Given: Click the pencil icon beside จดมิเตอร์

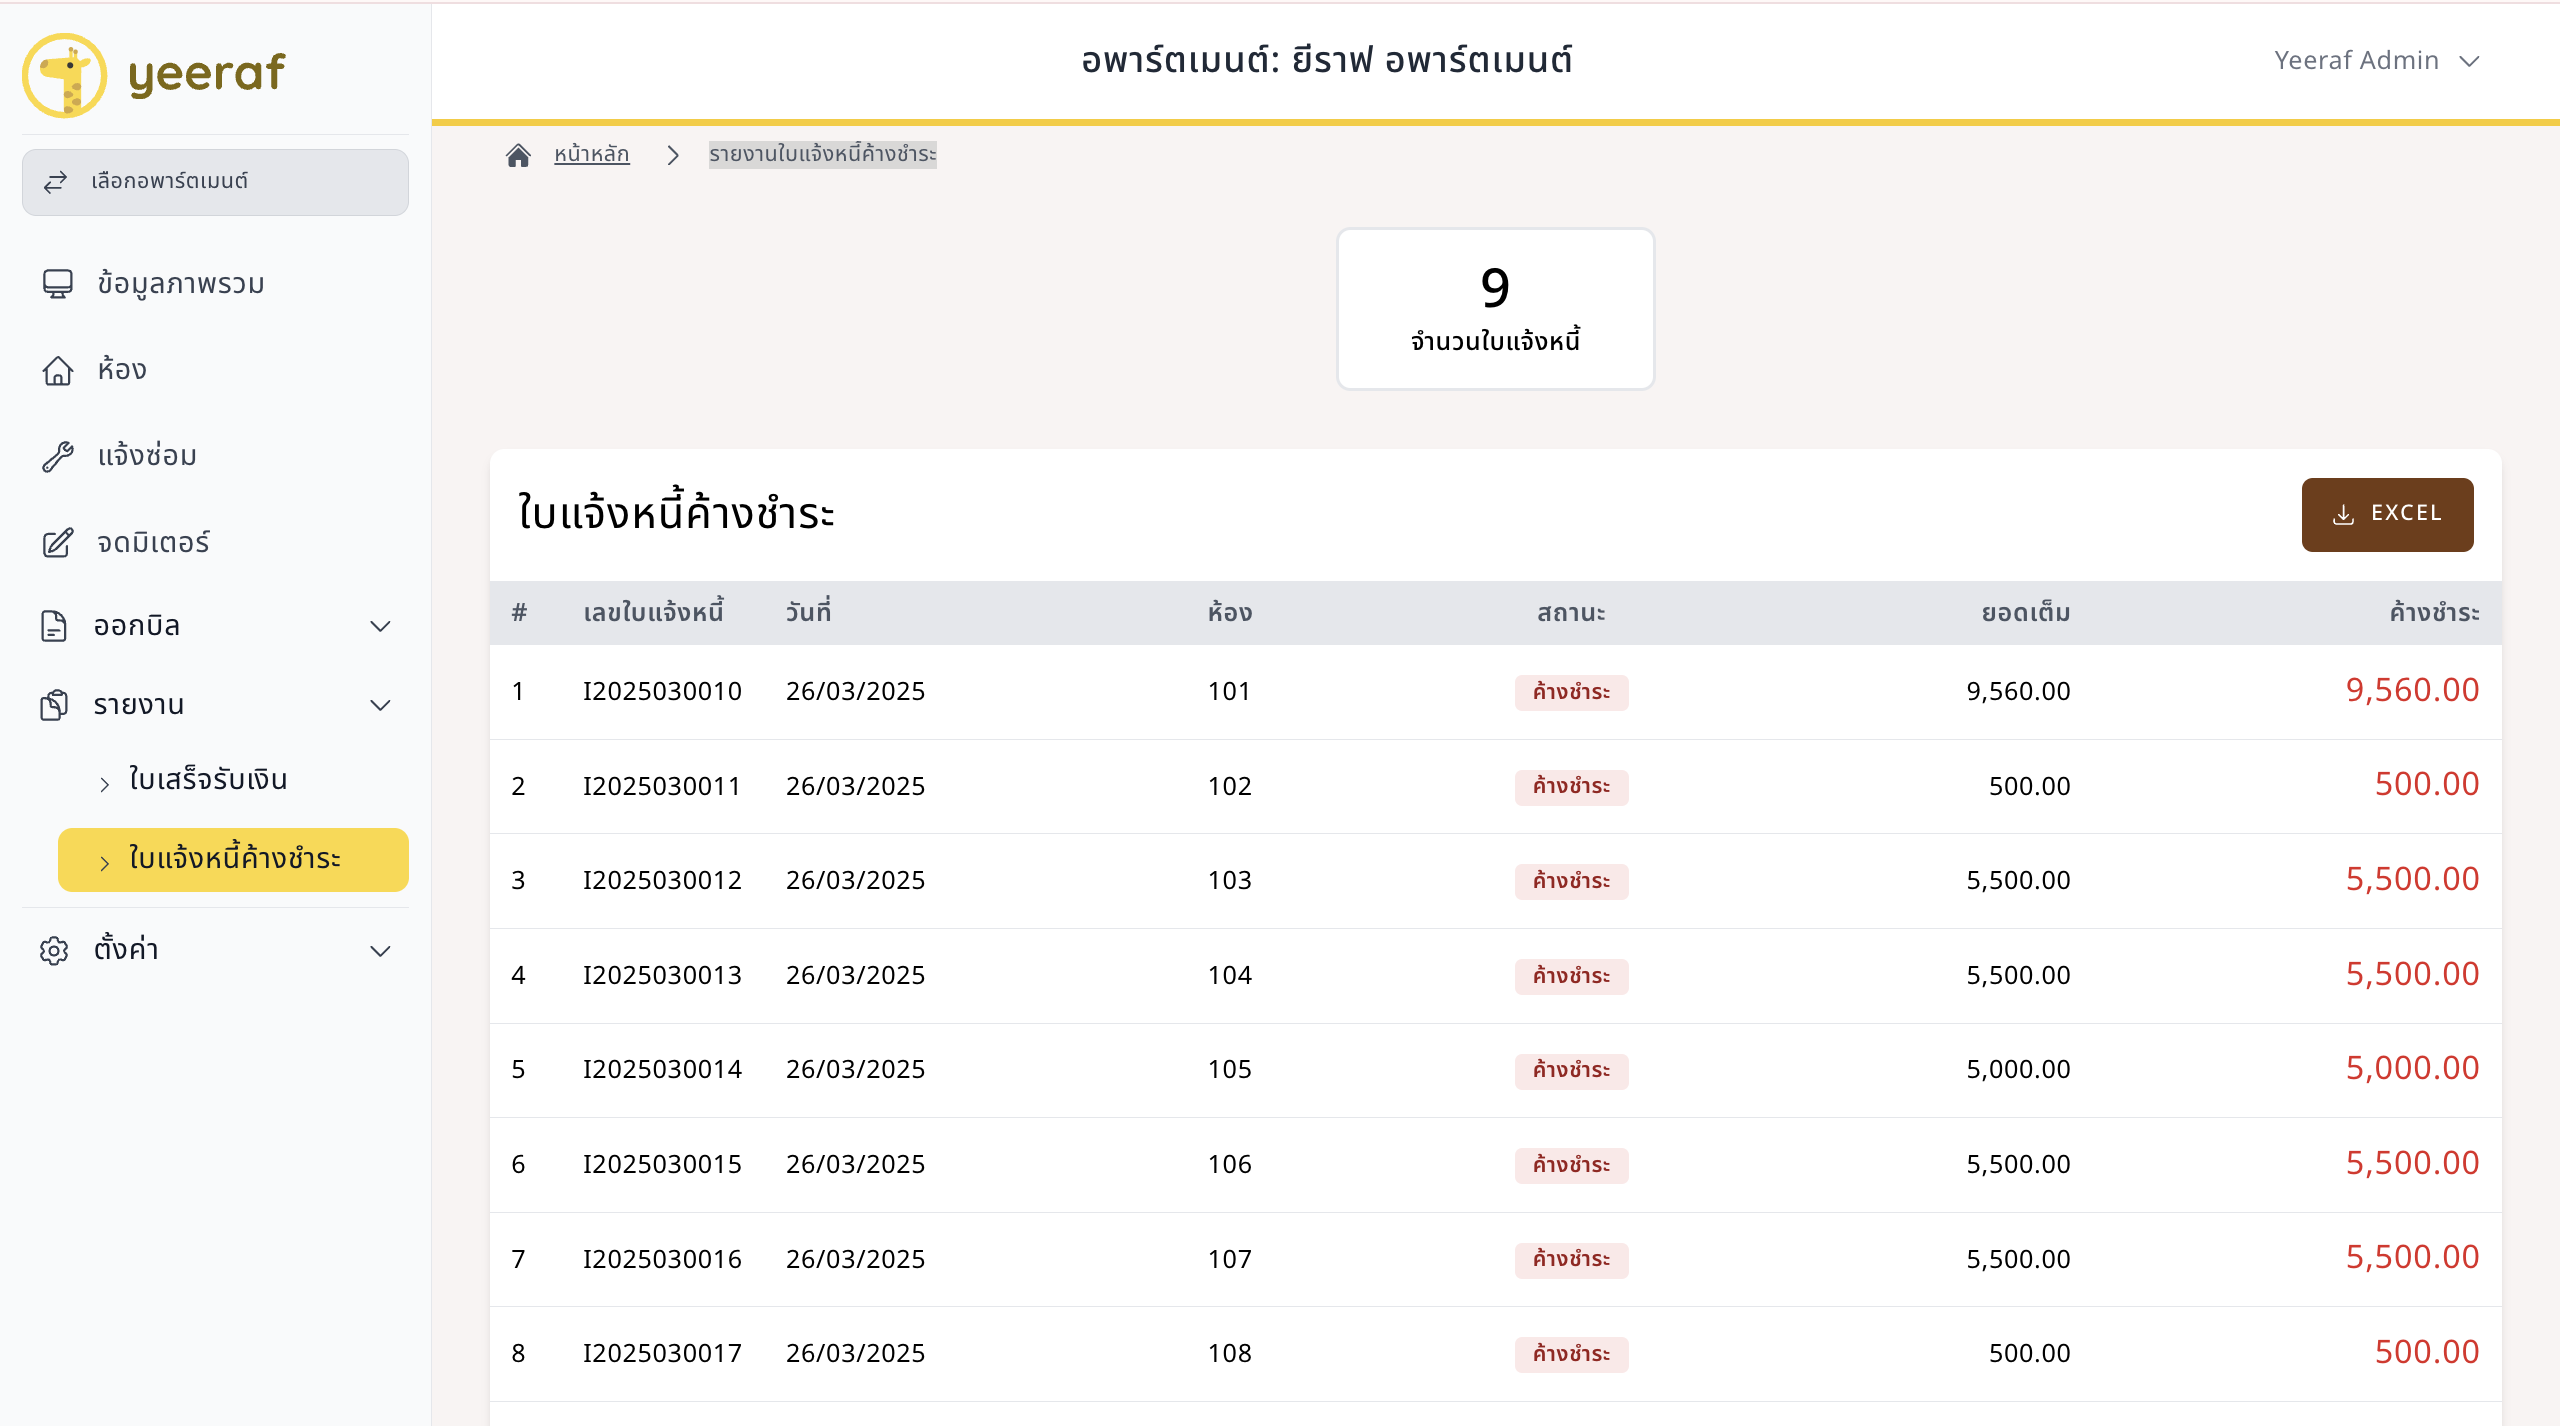Looking at the screenshot, I should click(58, 542).
